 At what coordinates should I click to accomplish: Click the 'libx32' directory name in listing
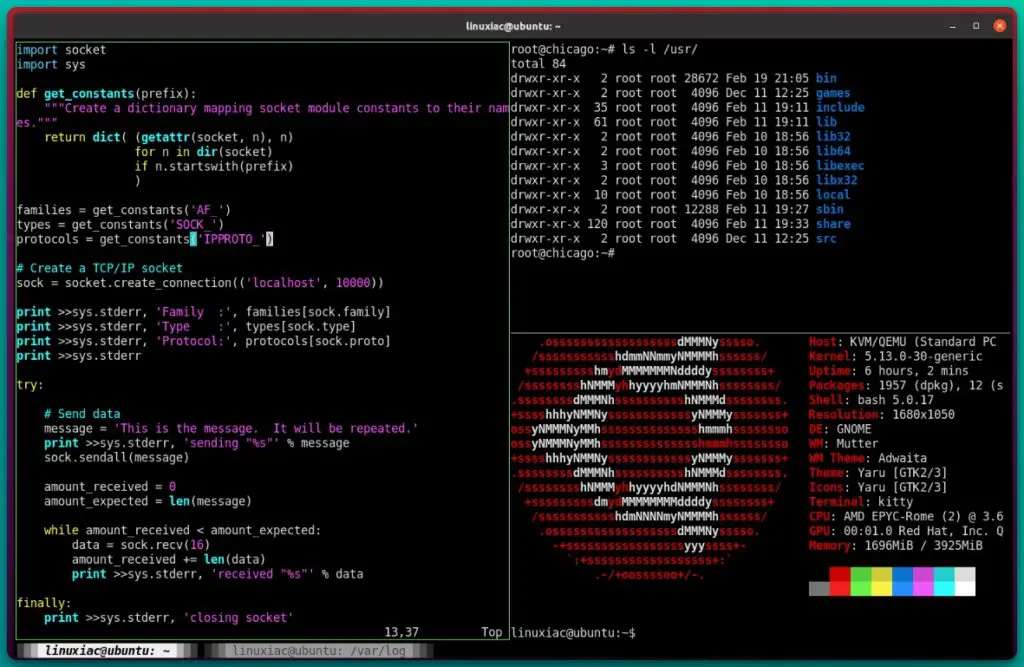click(x=837, y=180)
